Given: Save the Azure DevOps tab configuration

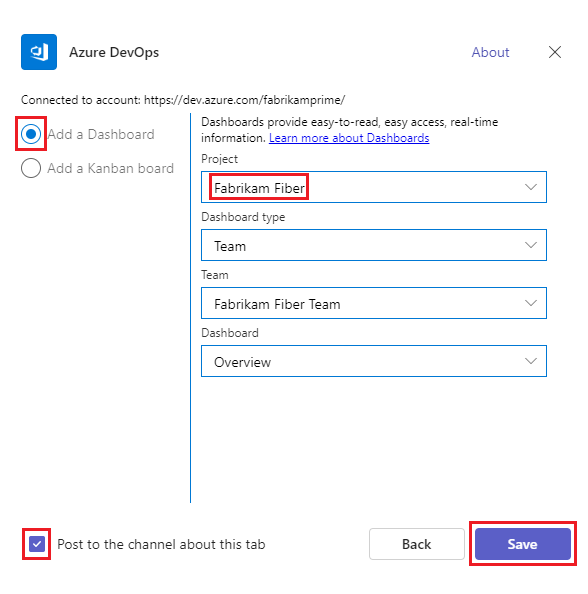Looking at the screenshot, I should (522, 544).
